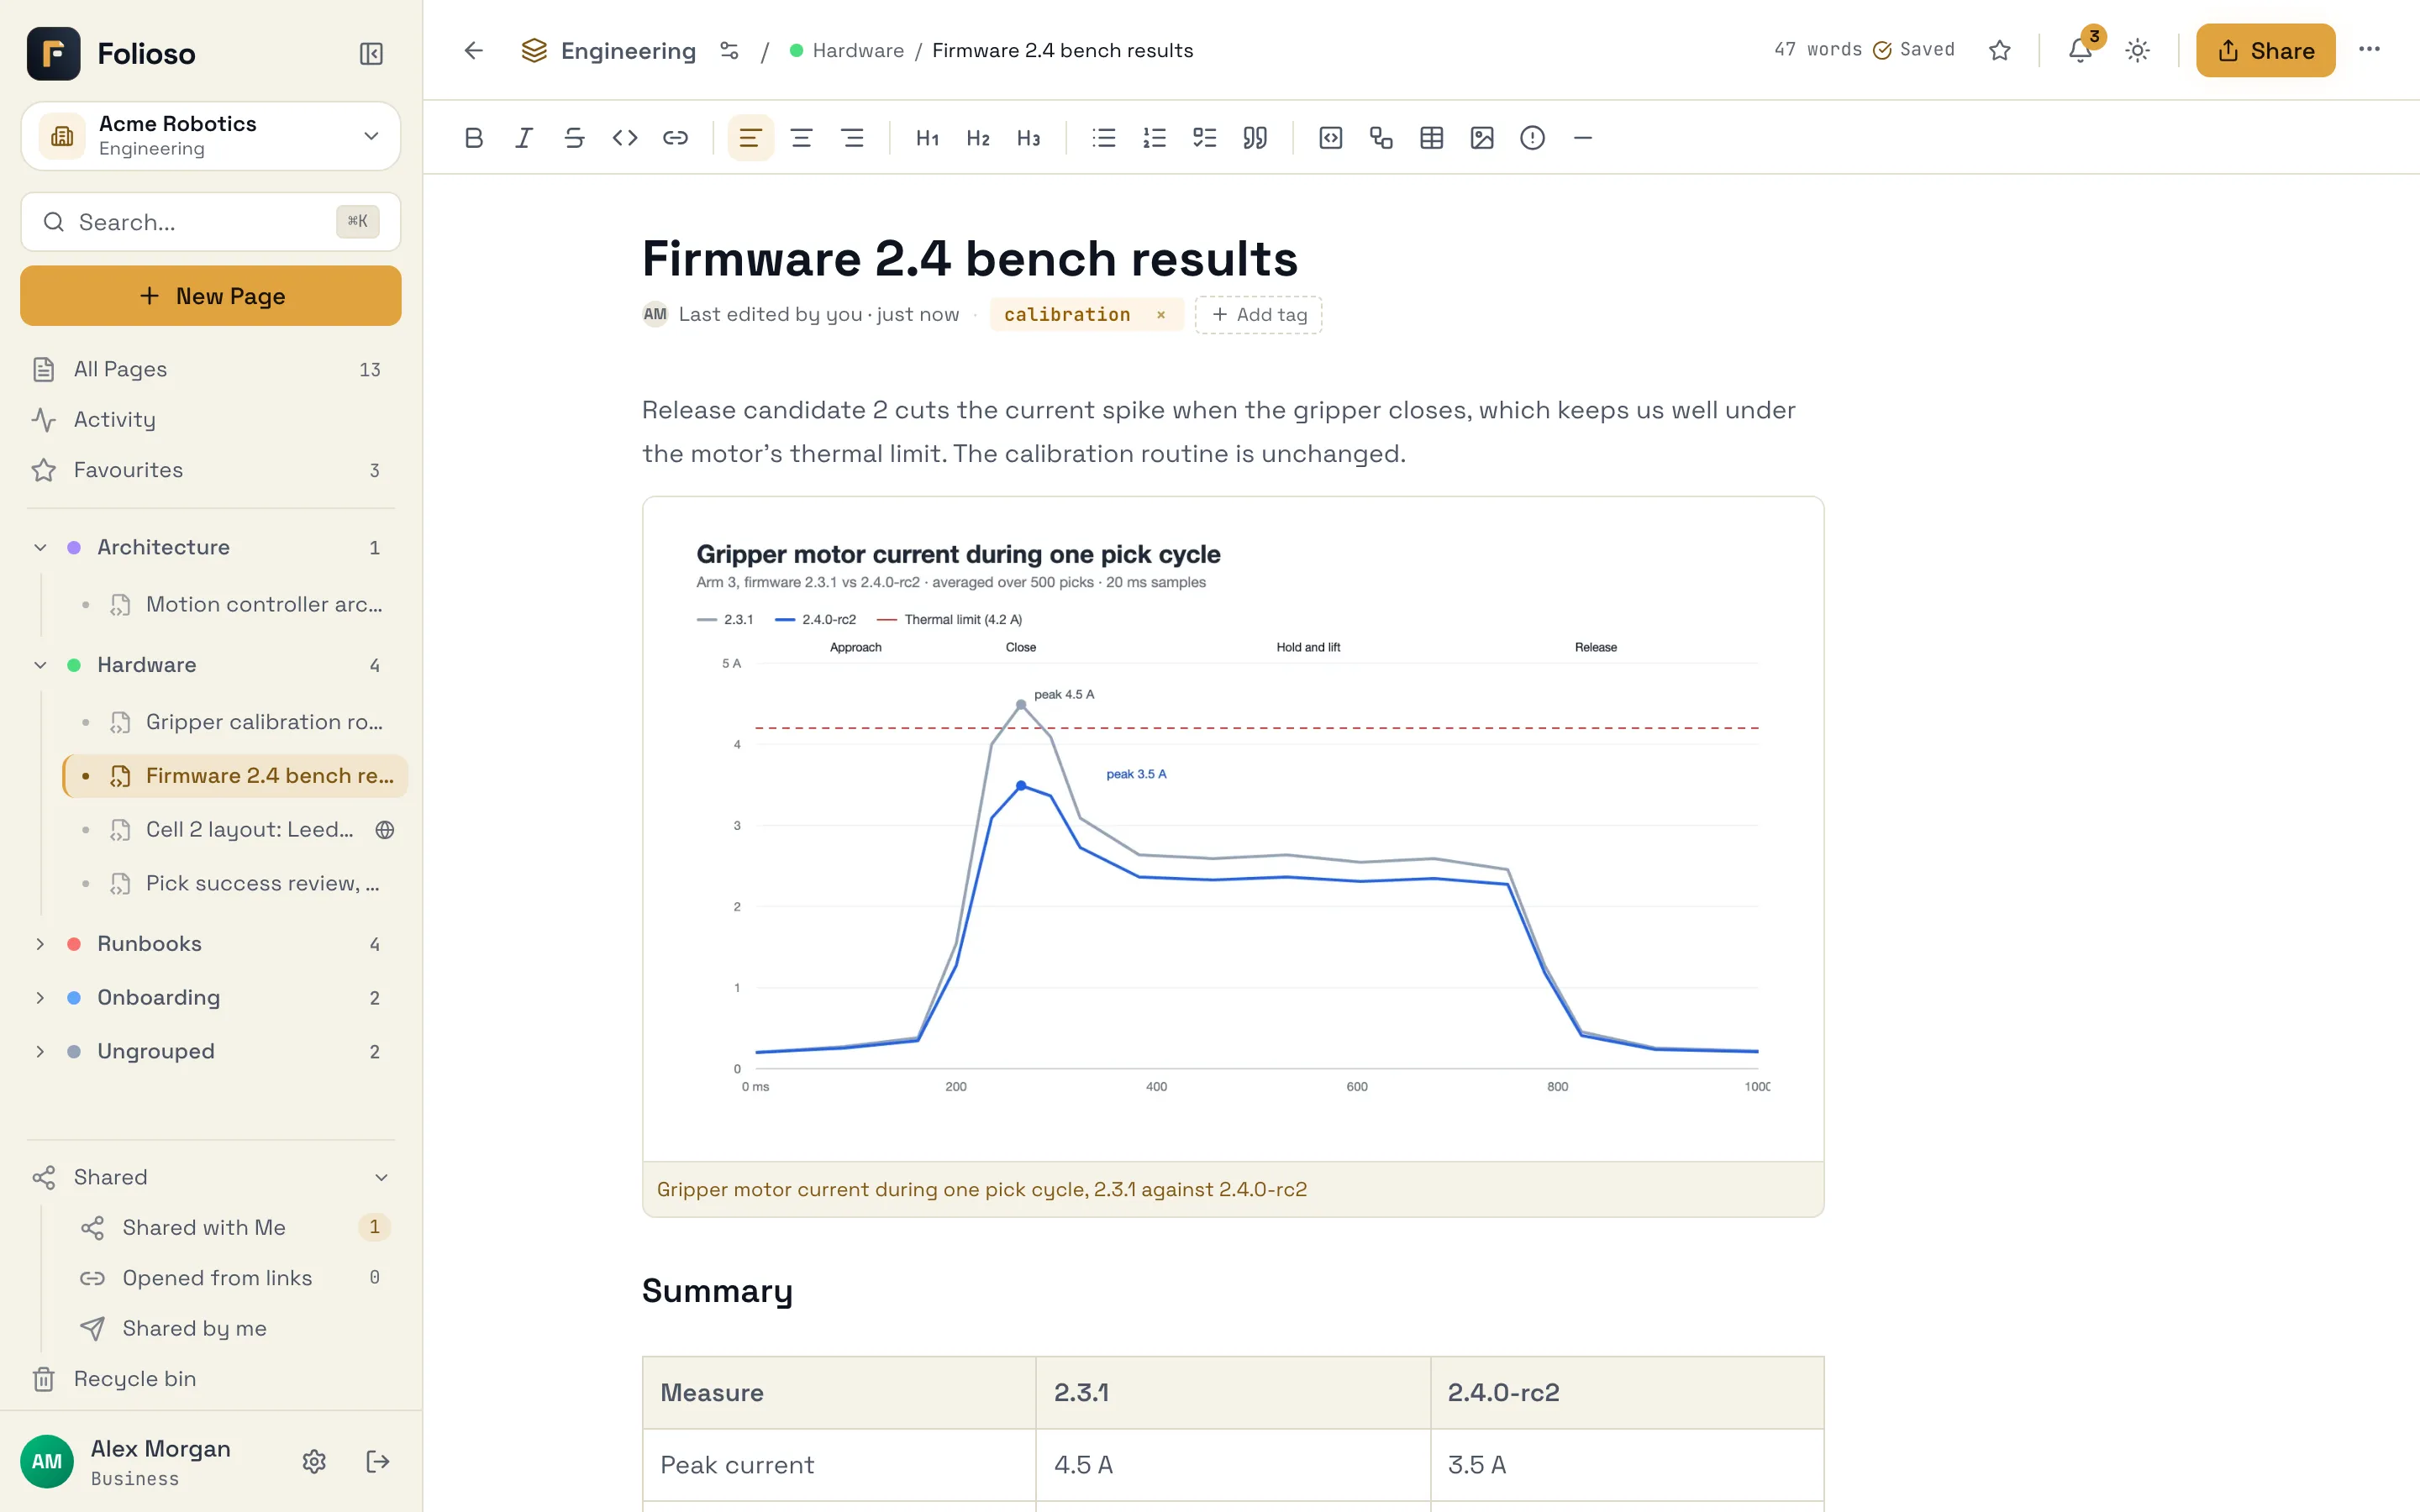This screenshot has height=1512, width=2420.
Task: Insert a callout block
Action: [x=1532, y=138]
